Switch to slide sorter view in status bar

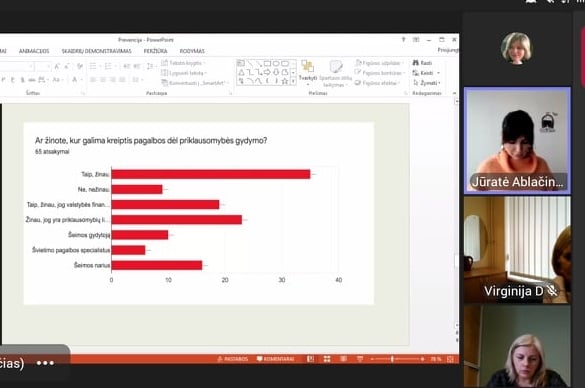click(327, 359)
